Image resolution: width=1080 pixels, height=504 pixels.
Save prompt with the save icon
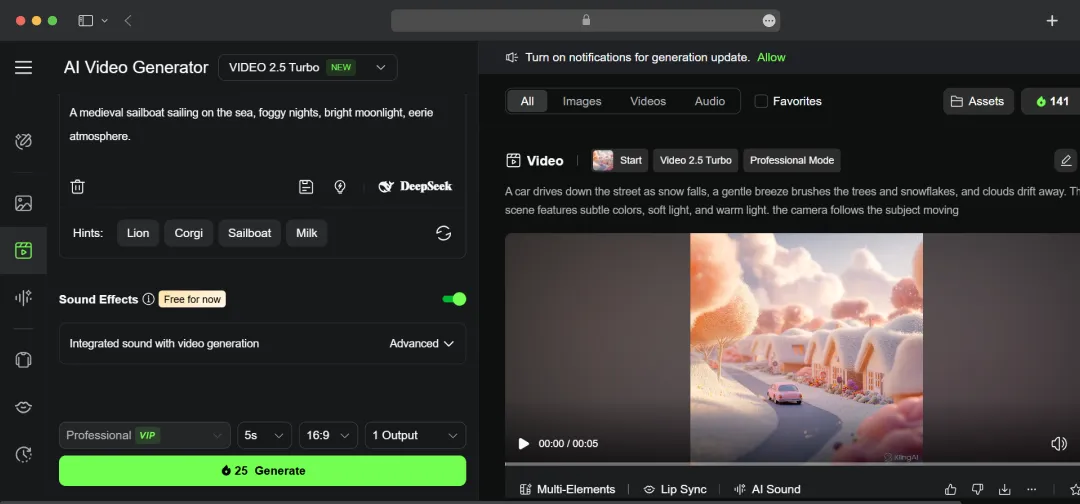tap(306, 187)
